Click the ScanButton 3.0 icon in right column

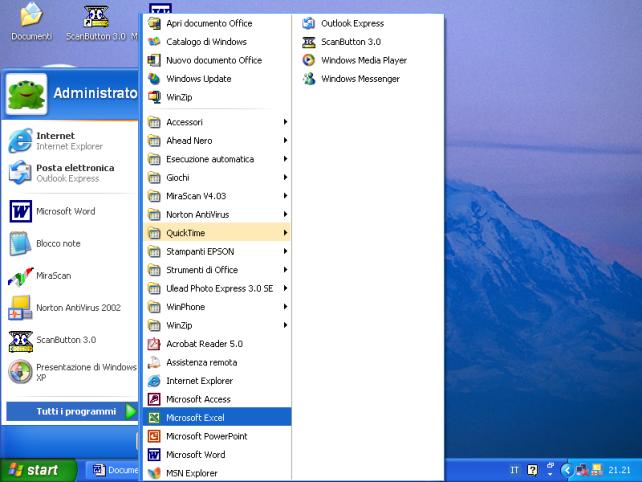click(x=309, y=42)
